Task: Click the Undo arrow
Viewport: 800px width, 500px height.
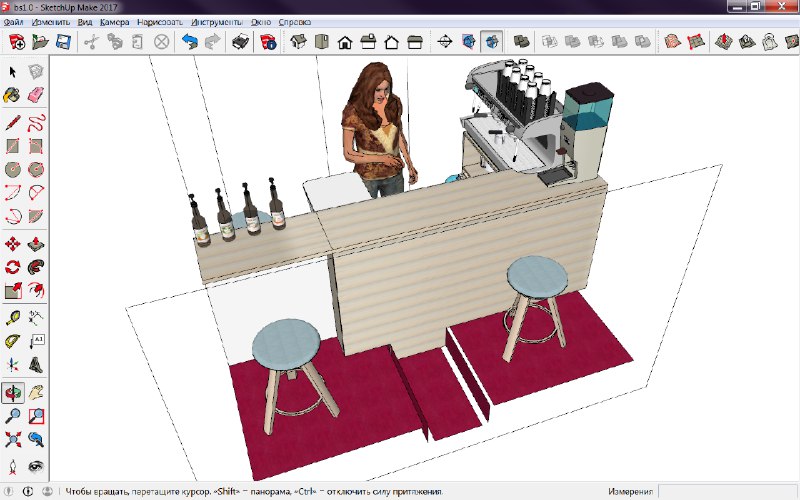Action: point(189,42)
